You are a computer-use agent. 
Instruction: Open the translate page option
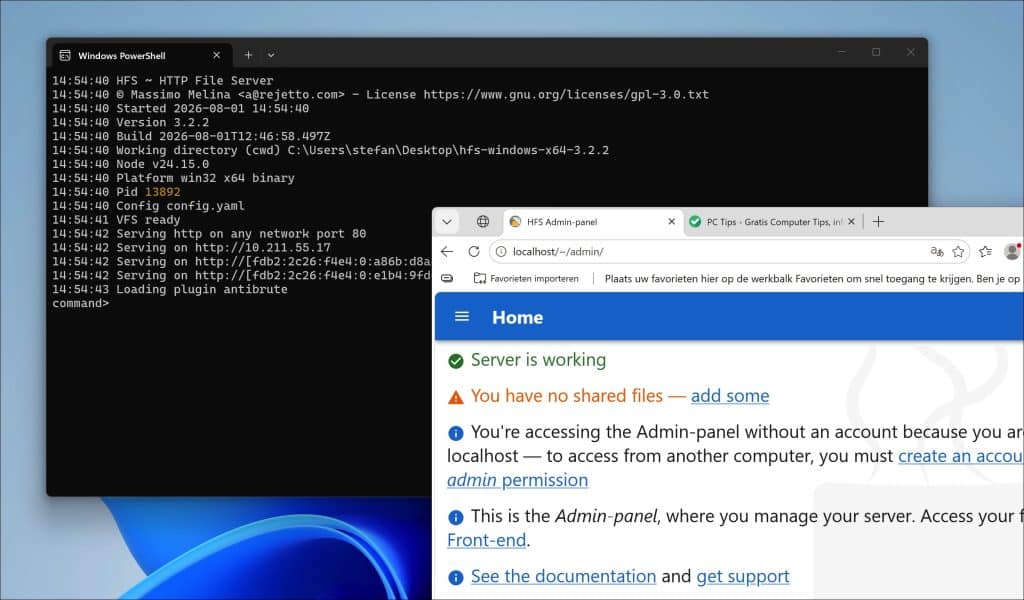coord(937,252)
